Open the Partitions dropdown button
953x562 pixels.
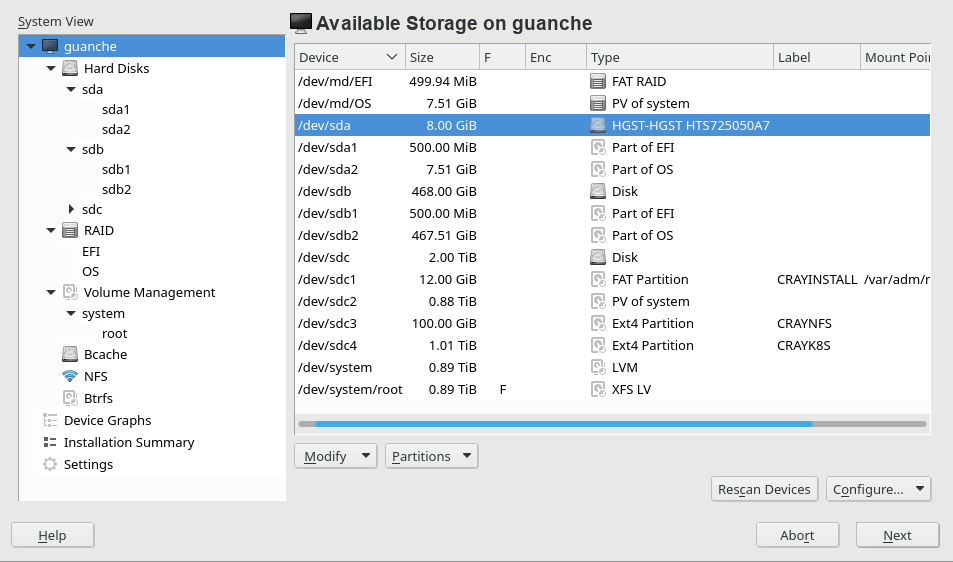[x=431, y=457]
